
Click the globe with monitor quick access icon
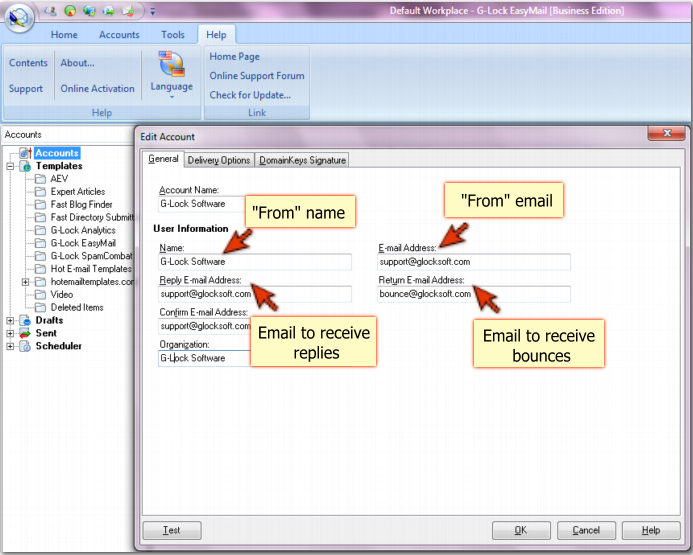(89, 11)
